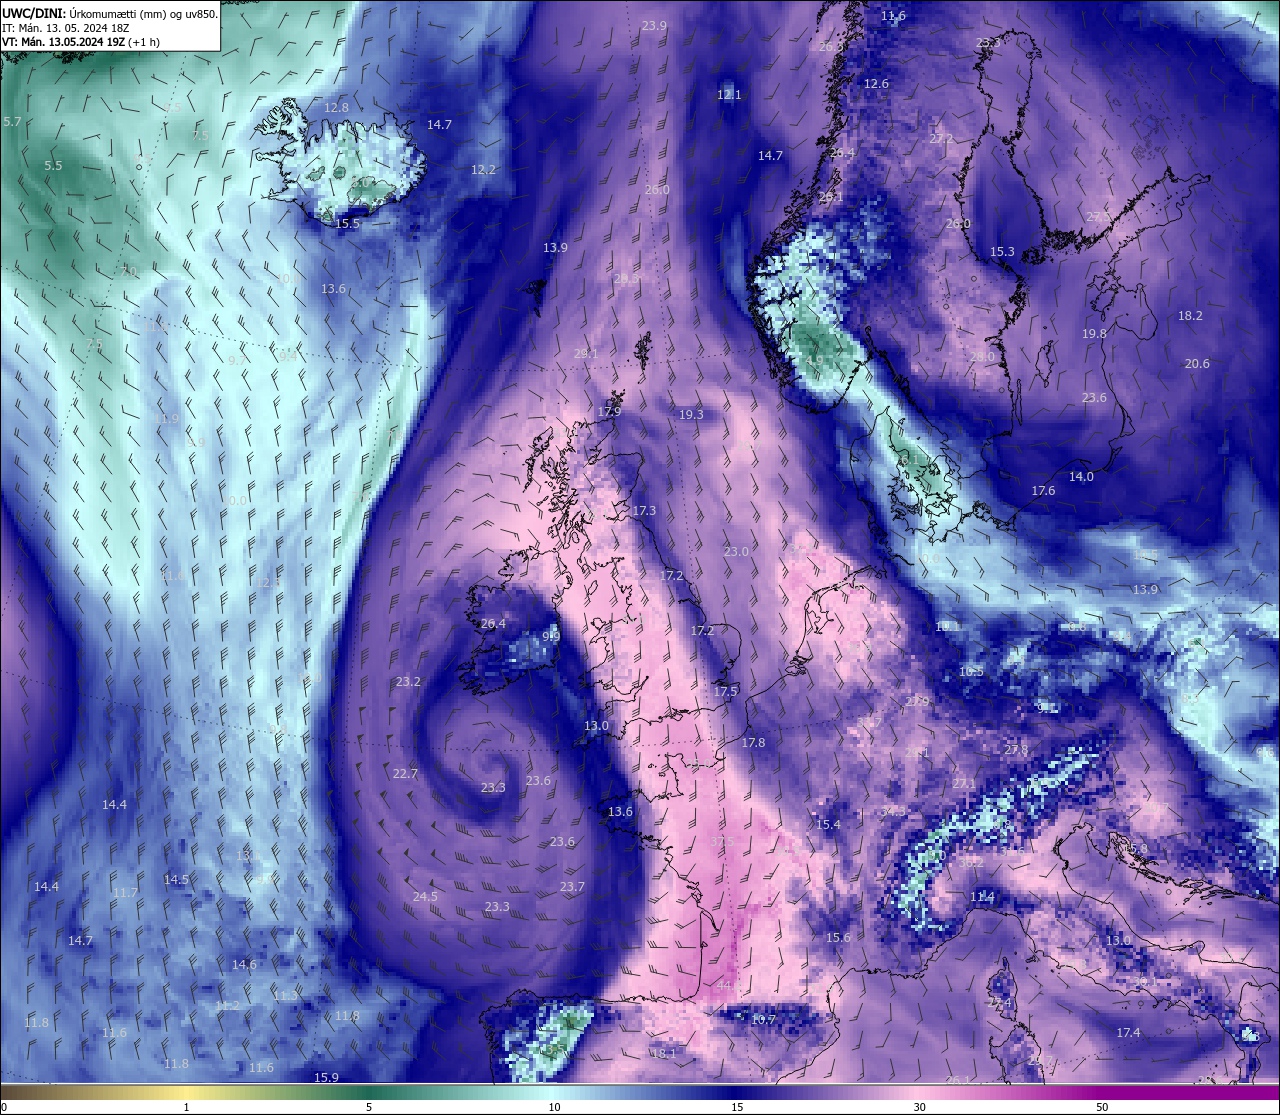Screen dimensions: 1280x1115
Task: Click the 11.4 value near the French Riviera
Action: click(982, 898)
